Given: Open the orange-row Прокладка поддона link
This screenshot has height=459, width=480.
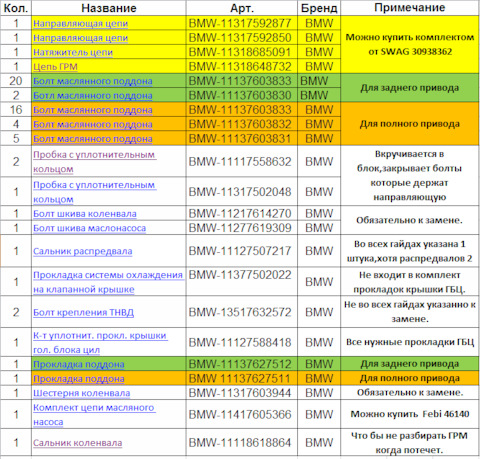Looking at the screenshot, I should [x=79, y=379].
